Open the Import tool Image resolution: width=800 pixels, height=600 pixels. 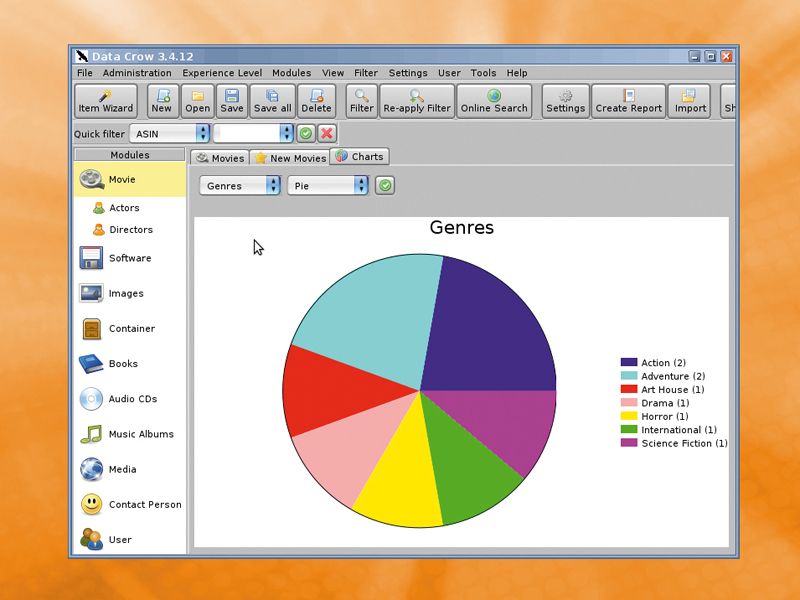[x=689, y=99]
